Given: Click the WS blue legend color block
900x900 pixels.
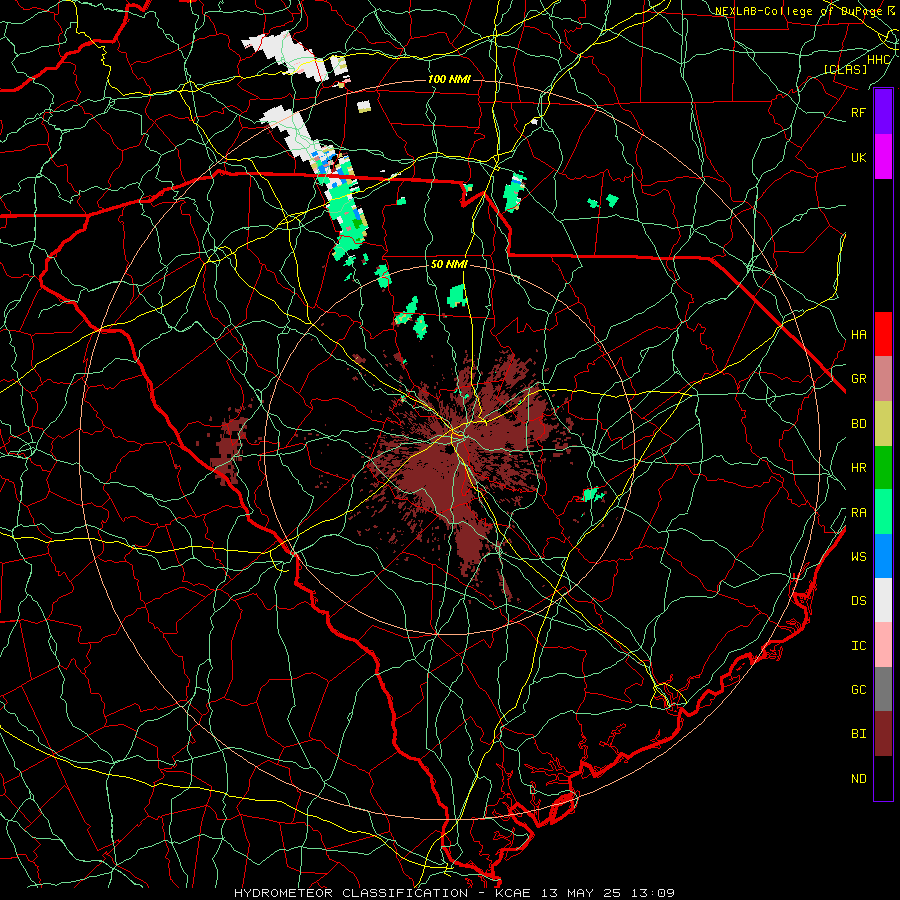Looking at the screenshot, I should click(883, 556).
